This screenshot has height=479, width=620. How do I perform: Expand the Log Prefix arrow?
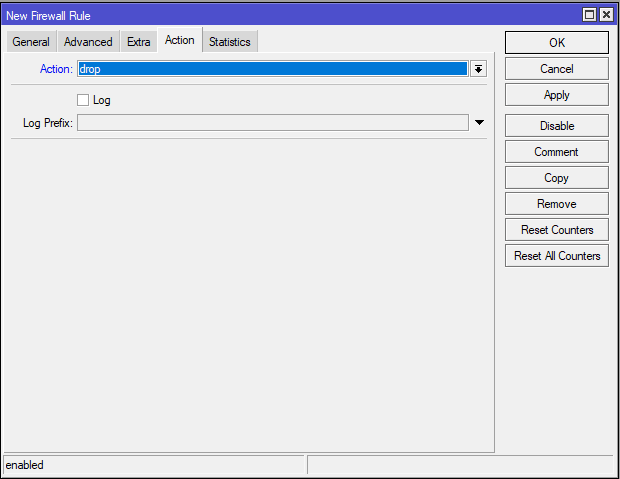click(479, 122)
